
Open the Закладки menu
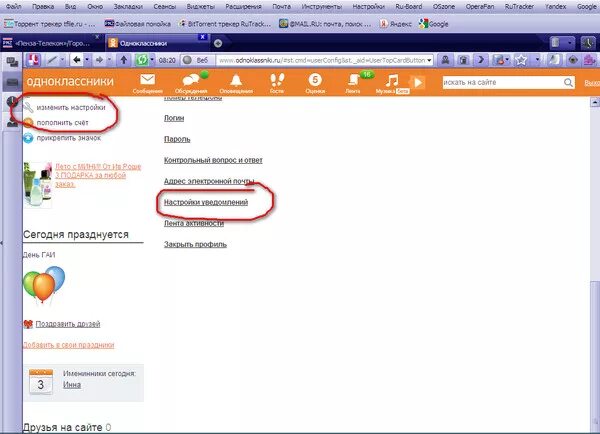tap(128, 7)
